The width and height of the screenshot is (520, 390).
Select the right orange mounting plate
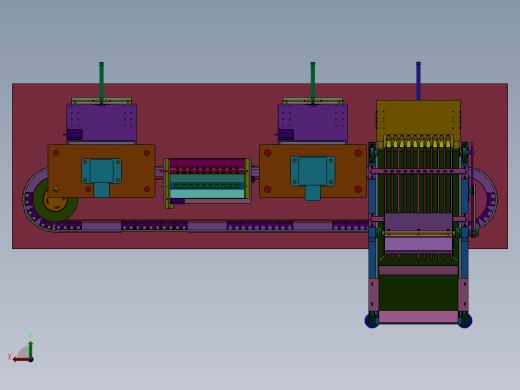[x=313, y=171]
